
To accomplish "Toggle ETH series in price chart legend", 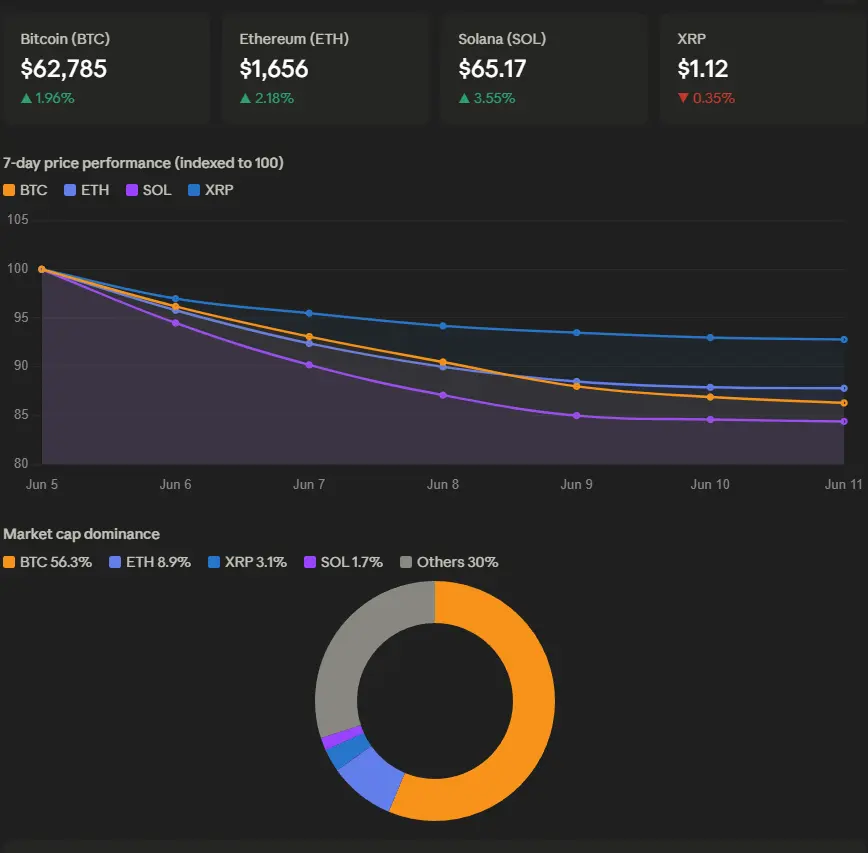I will click(x=86, y=190).
